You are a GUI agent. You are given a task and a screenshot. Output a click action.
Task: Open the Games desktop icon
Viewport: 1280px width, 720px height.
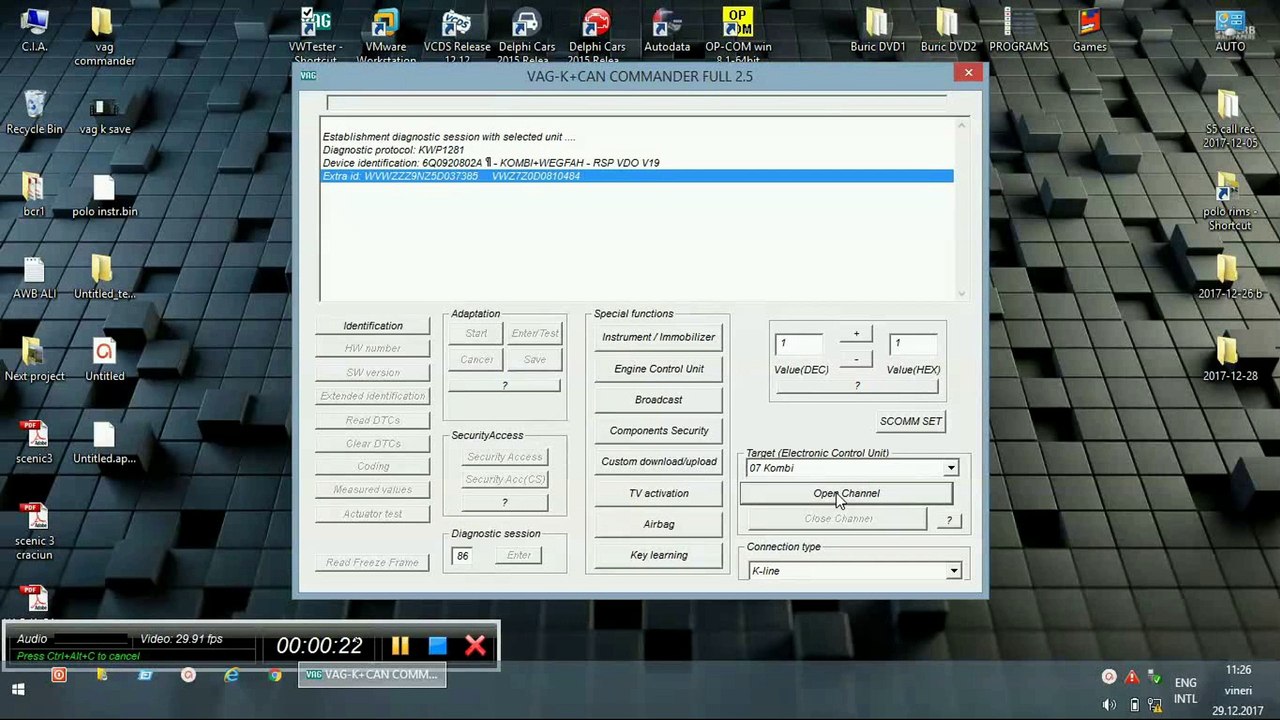pyautogui.click(x=1089, y=31)
